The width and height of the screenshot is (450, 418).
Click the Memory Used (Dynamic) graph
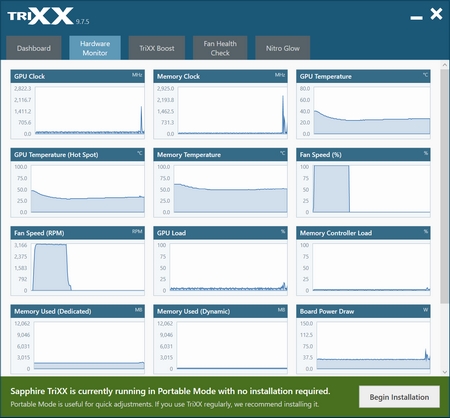click(x=232, y=345)
